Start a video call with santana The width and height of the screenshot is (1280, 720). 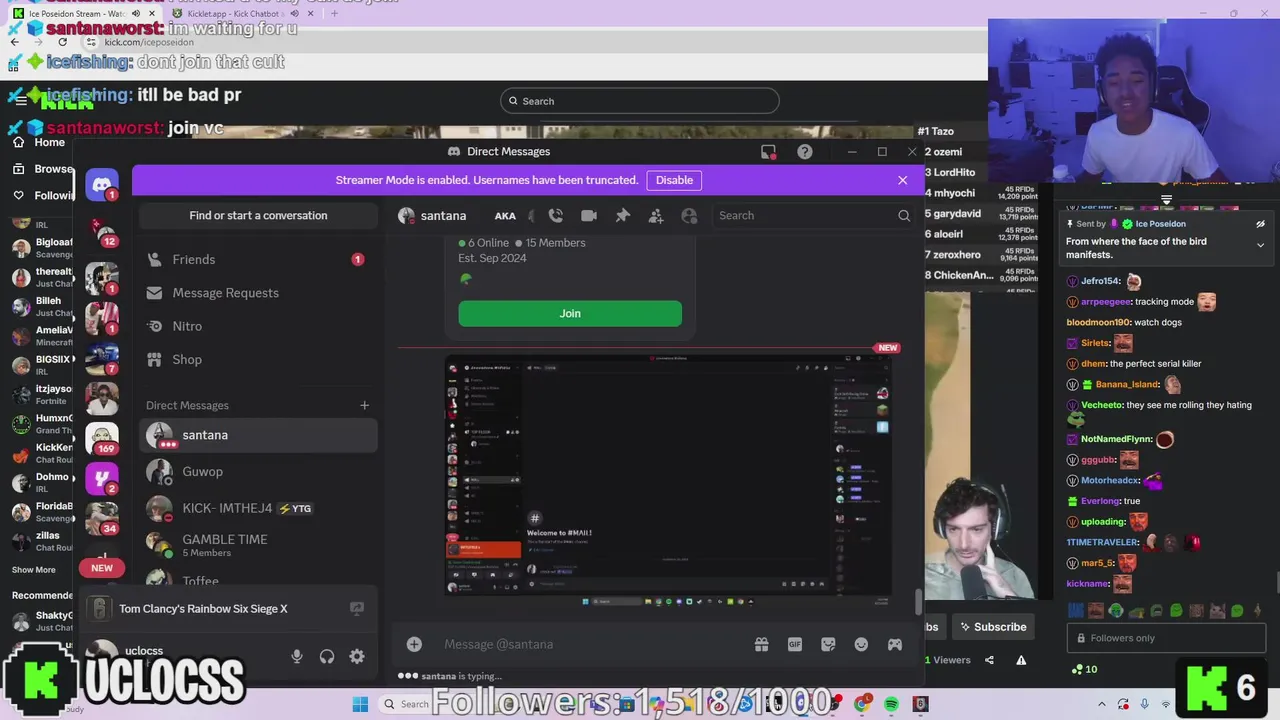(589, 215)
